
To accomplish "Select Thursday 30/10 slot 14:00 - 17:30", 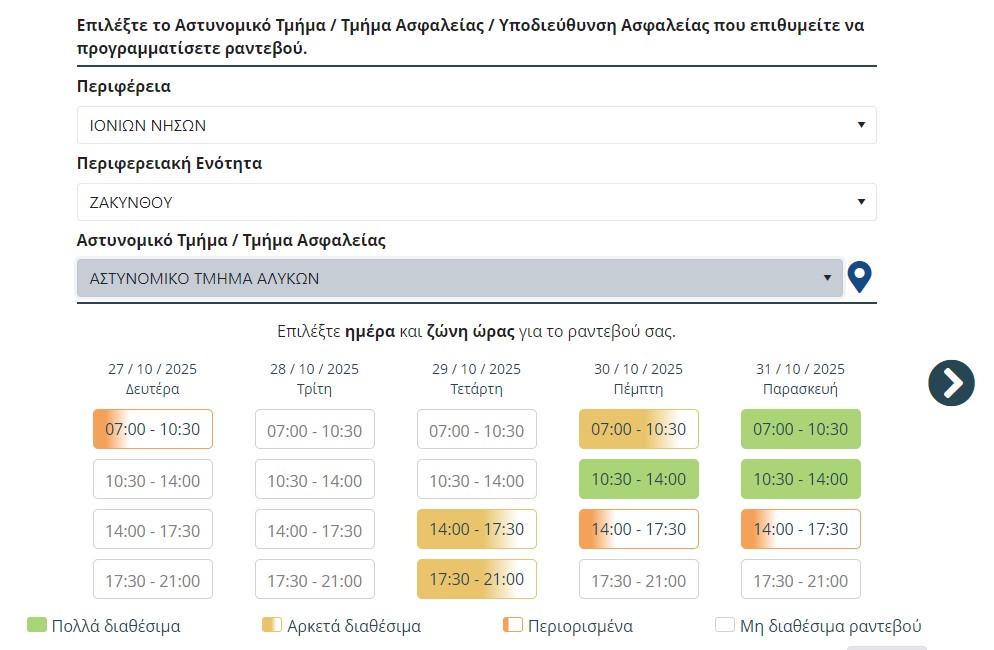I will [639, 529].
